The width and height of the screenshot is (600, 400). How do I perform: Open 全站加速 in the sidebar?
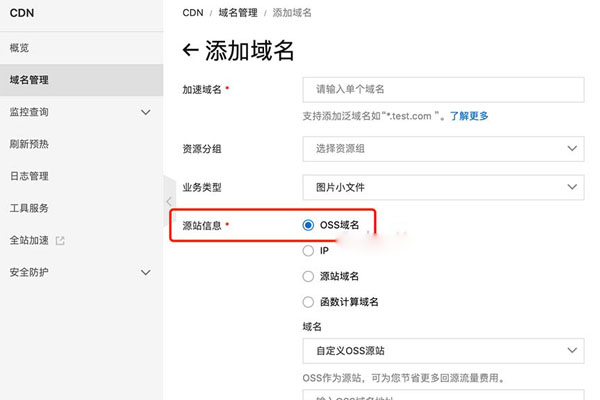[82, 240]
